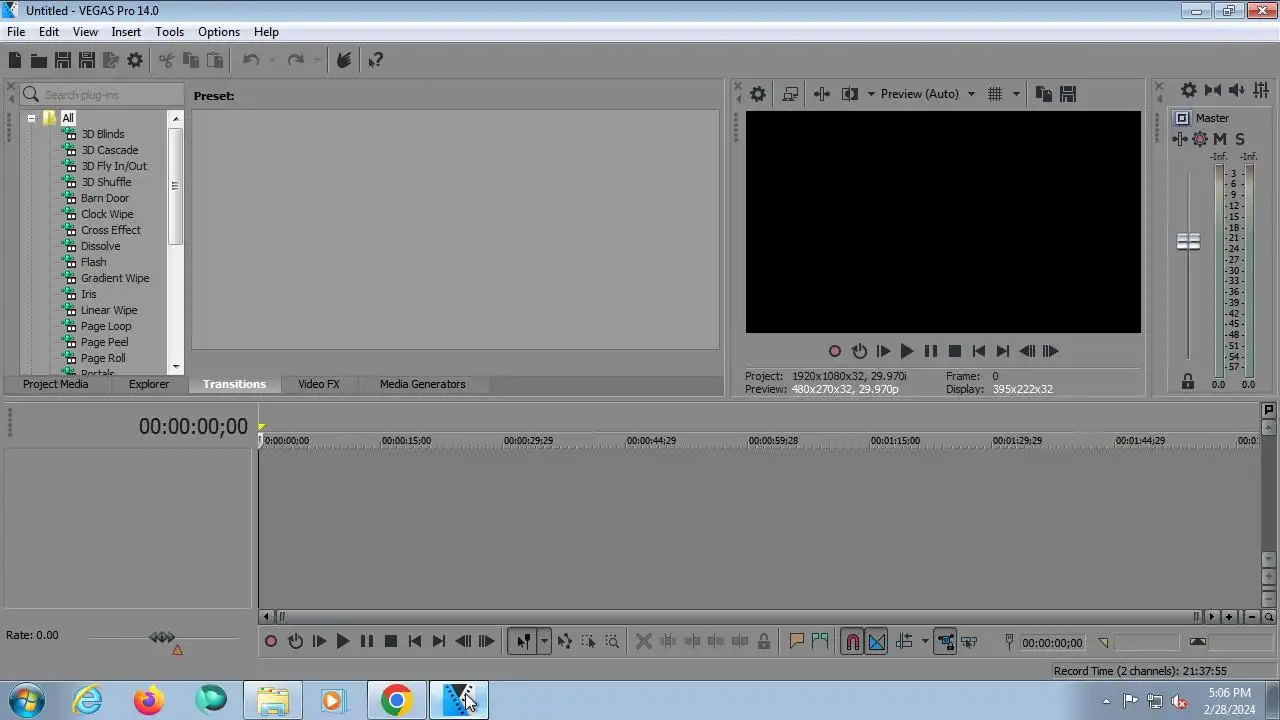Screen dimensions: 1280x720
Task: Play timeline from transport bar
Action: pyautogui.click(x=343, y=642)
